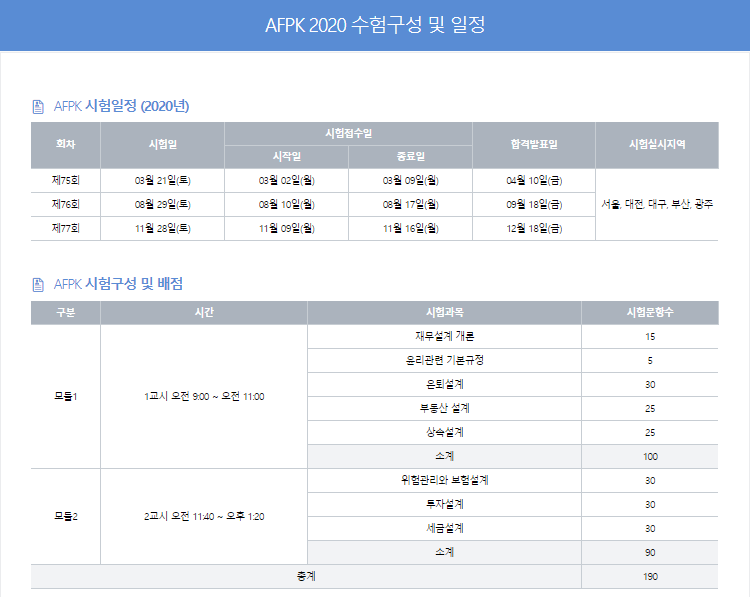Click the 시험과목 column header
Image resolution: width=750 pixels, height=597 pixels.
click(x=444, y=312)
